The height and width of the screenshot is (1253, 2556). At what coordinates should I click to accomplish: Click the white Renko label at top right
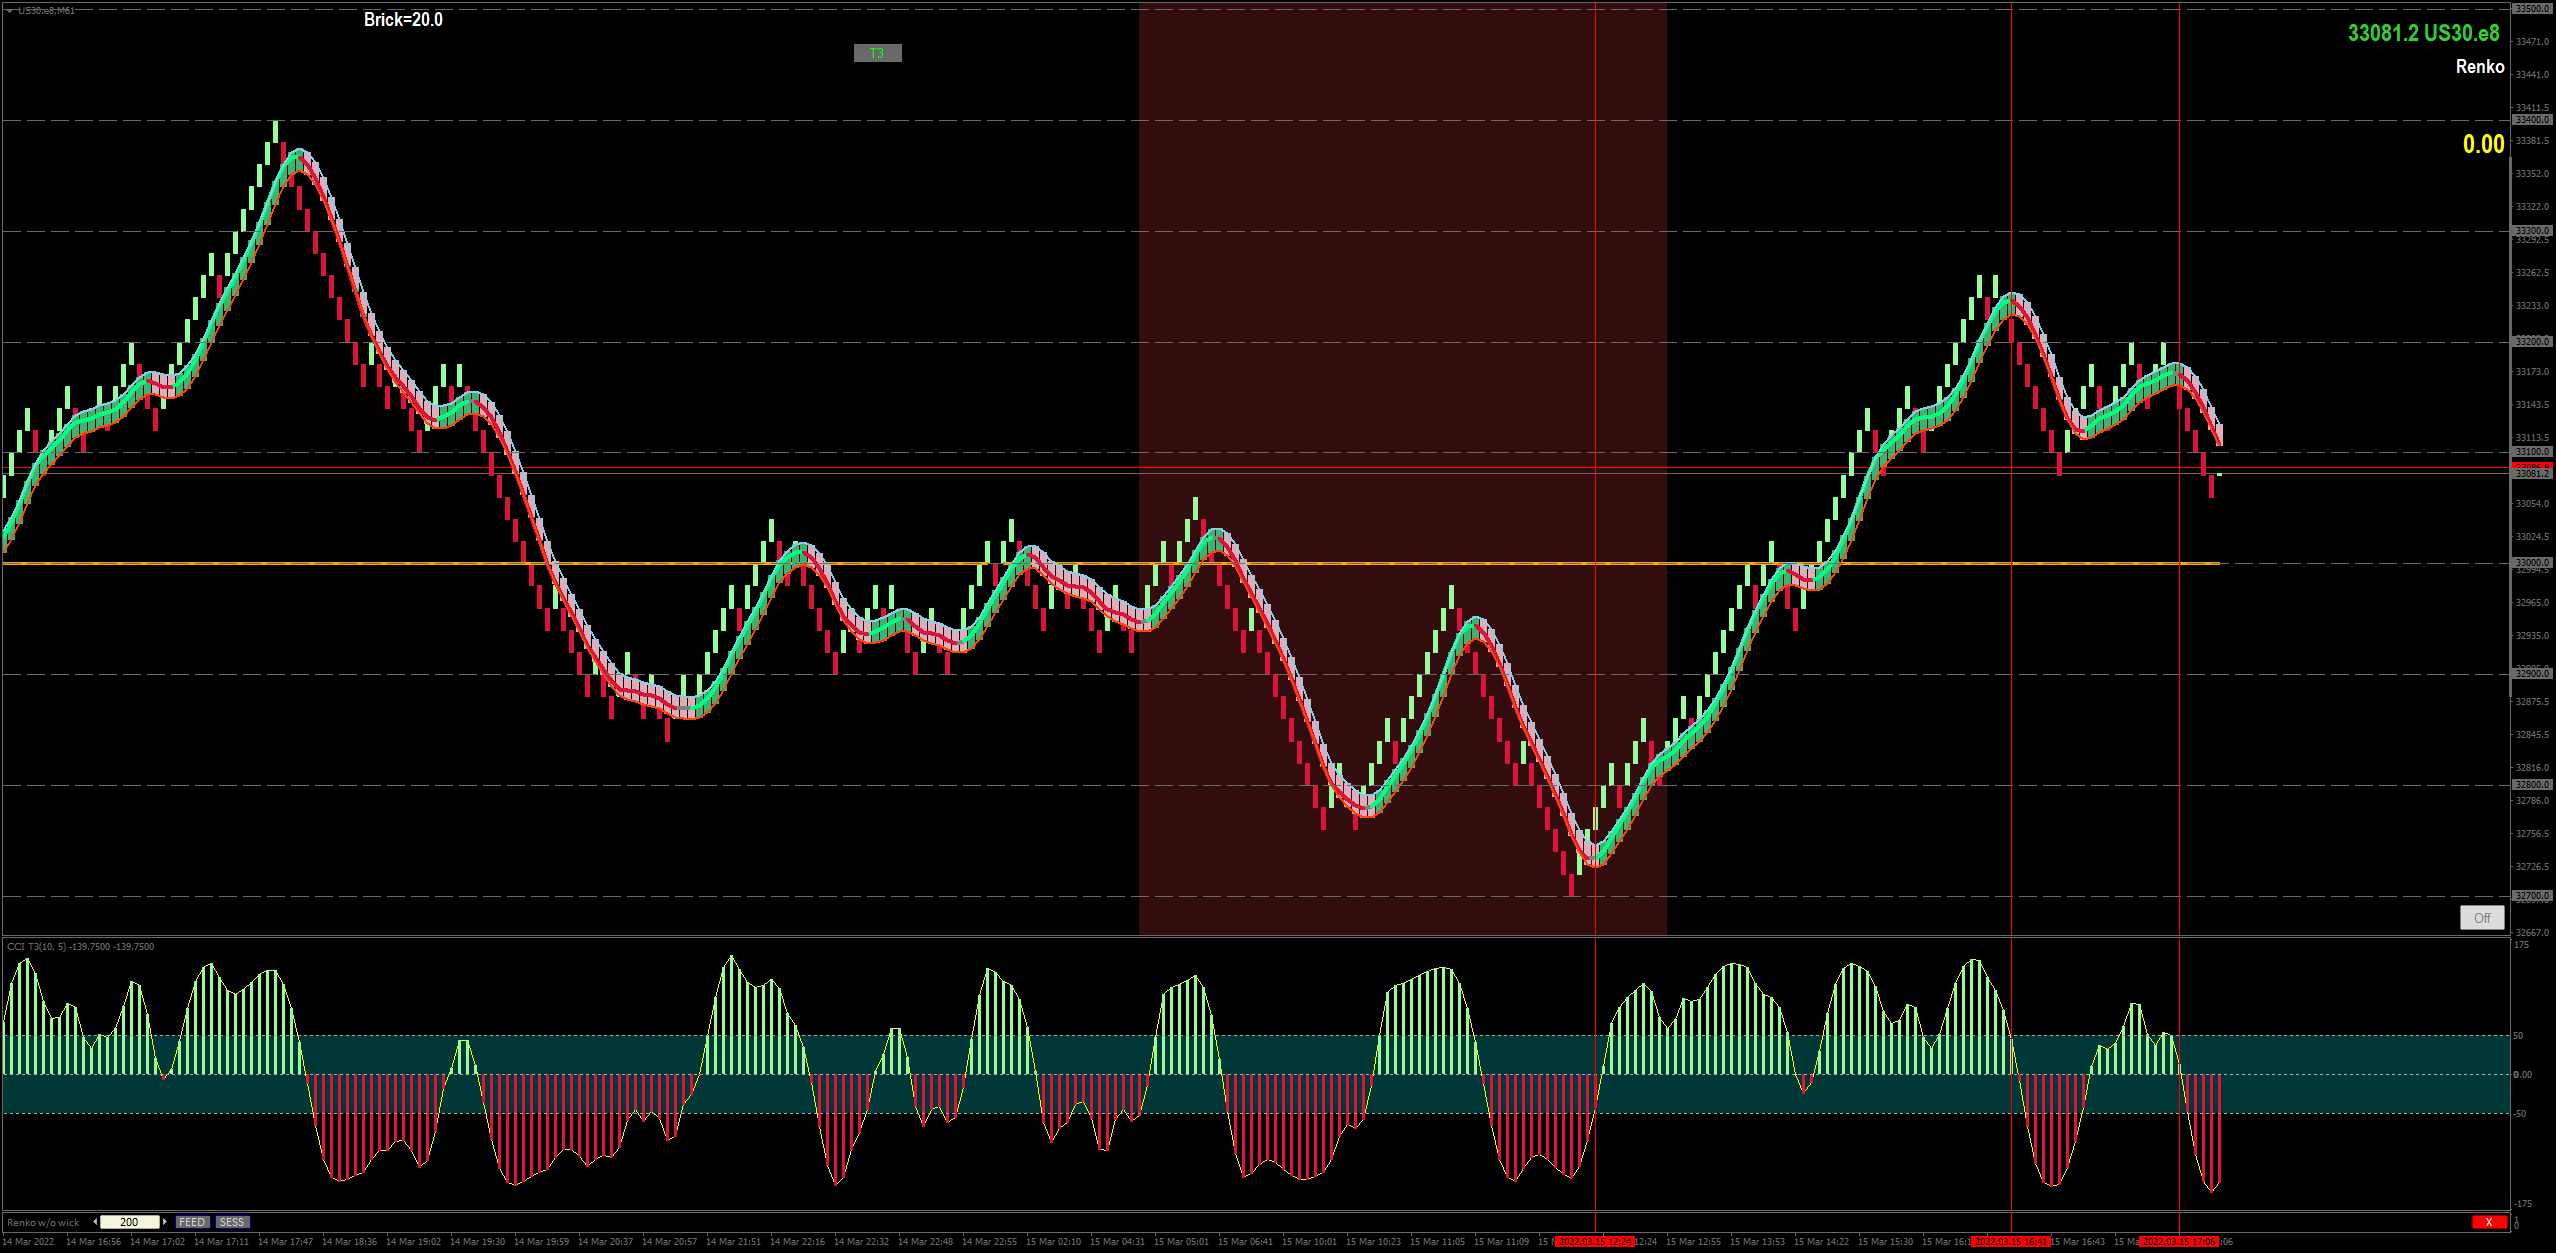click(x=2479, y=67)
